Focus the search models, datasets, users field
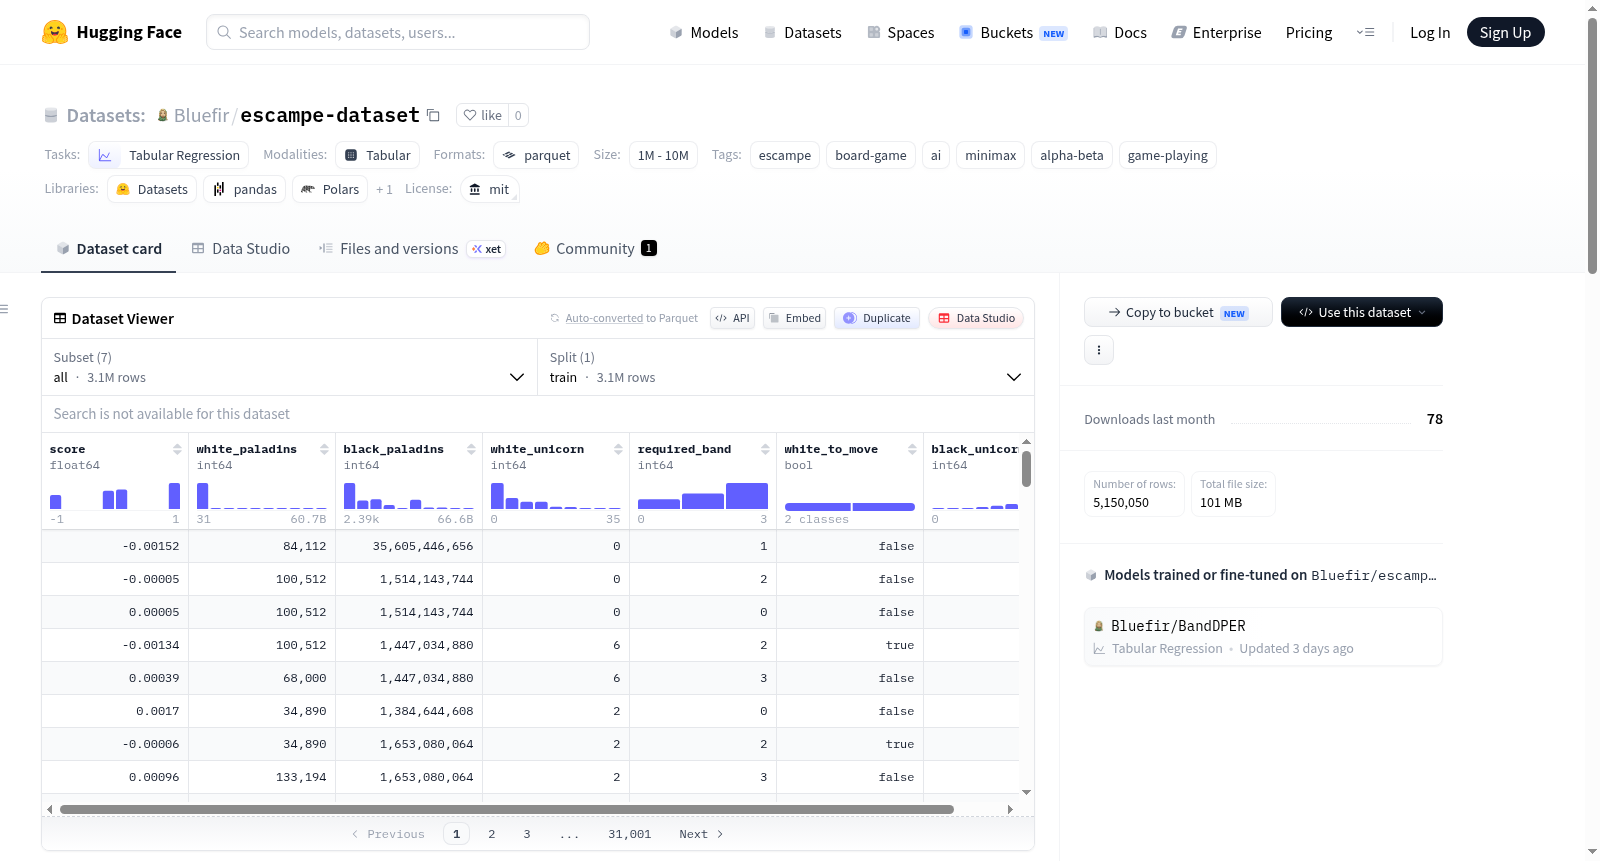Viewport: 1600px width, 861px height. (398, 32)
